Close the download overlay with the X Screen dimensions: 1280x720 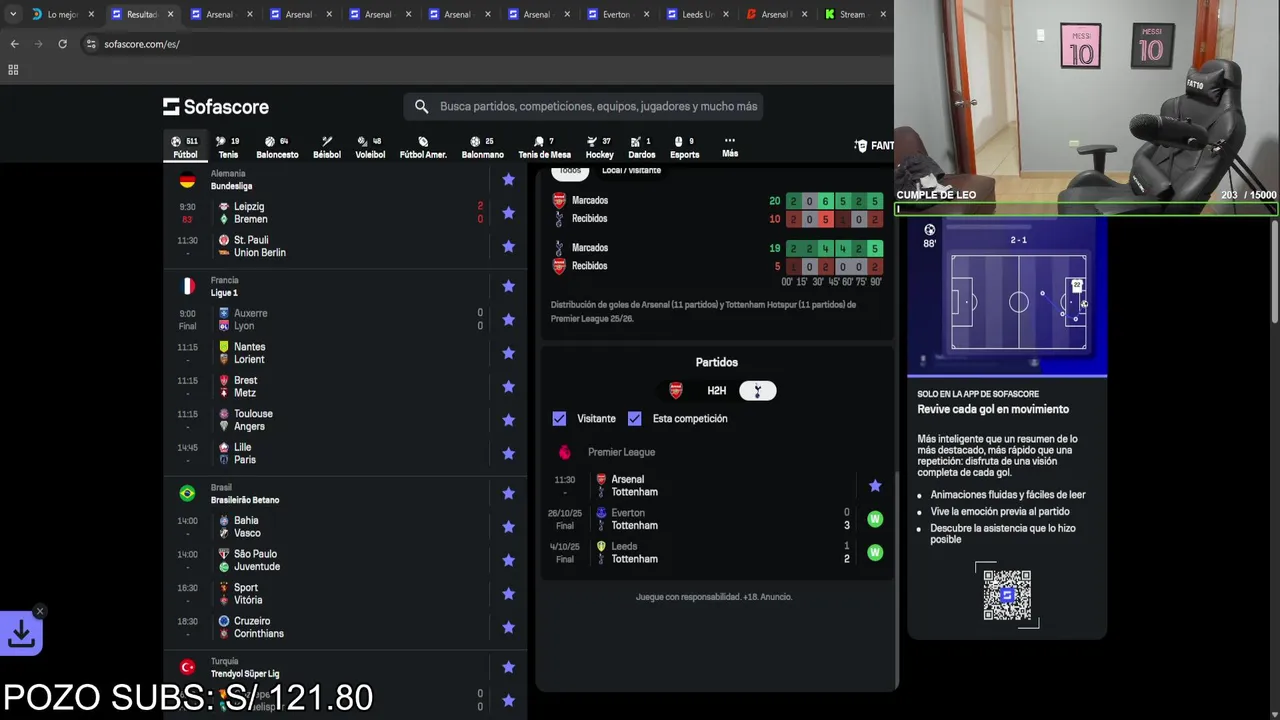[x=40, y=611]
